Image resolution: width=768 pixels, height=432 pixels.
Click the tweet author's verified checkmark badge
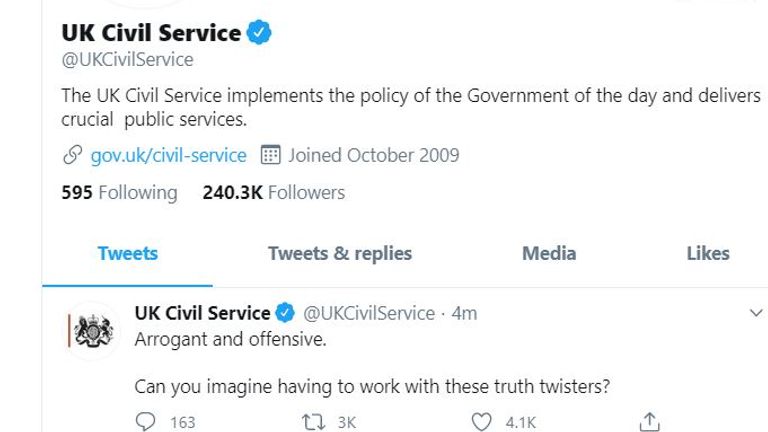click(285, 313)
